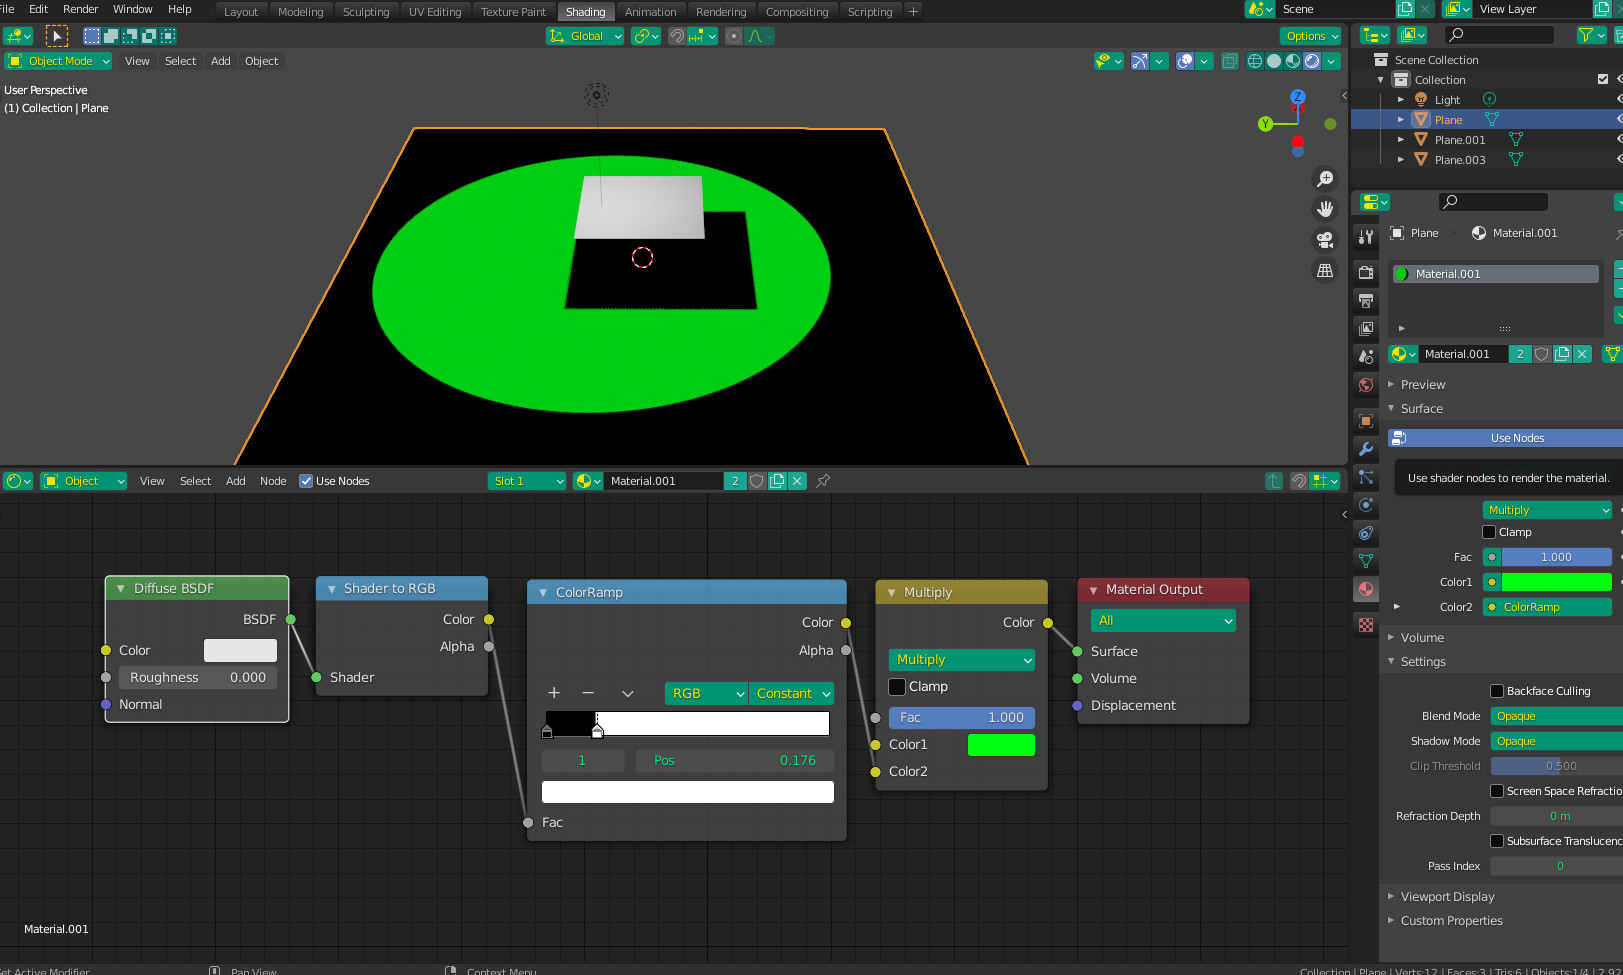Open ColorRamp Constant interpolation dropdown
The image size is (1623, 975).
click(x=791, y=693)
